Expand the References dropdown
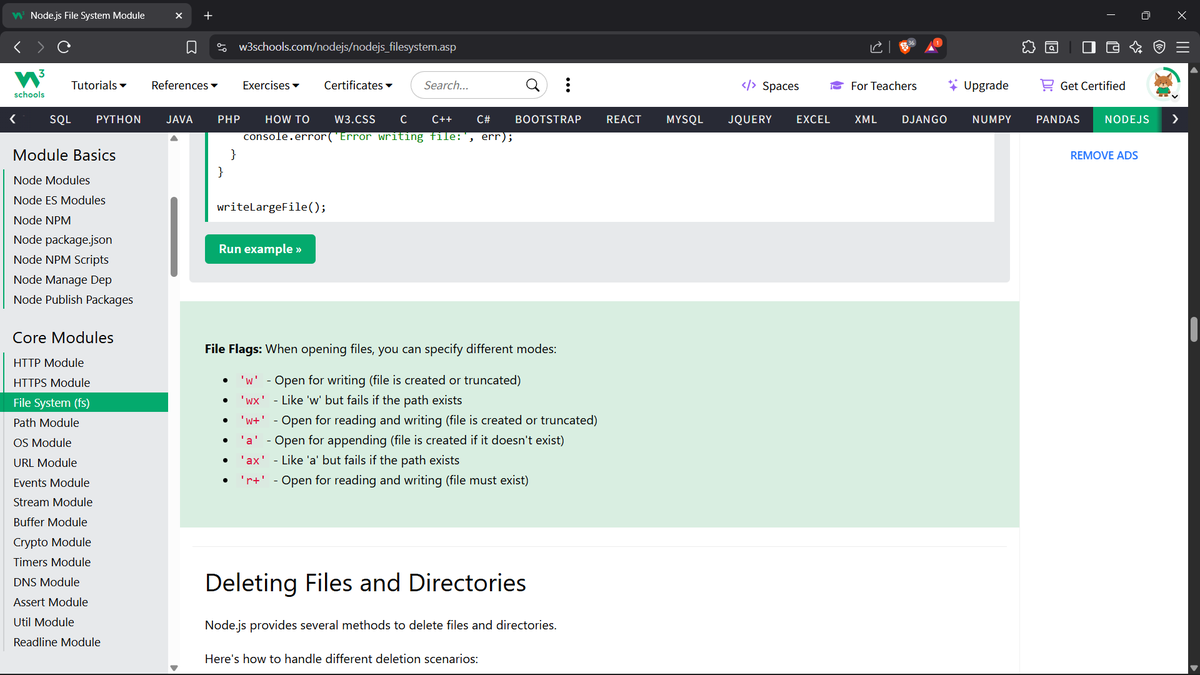The width and height of the screenshot is (1200, 675). 185,85
